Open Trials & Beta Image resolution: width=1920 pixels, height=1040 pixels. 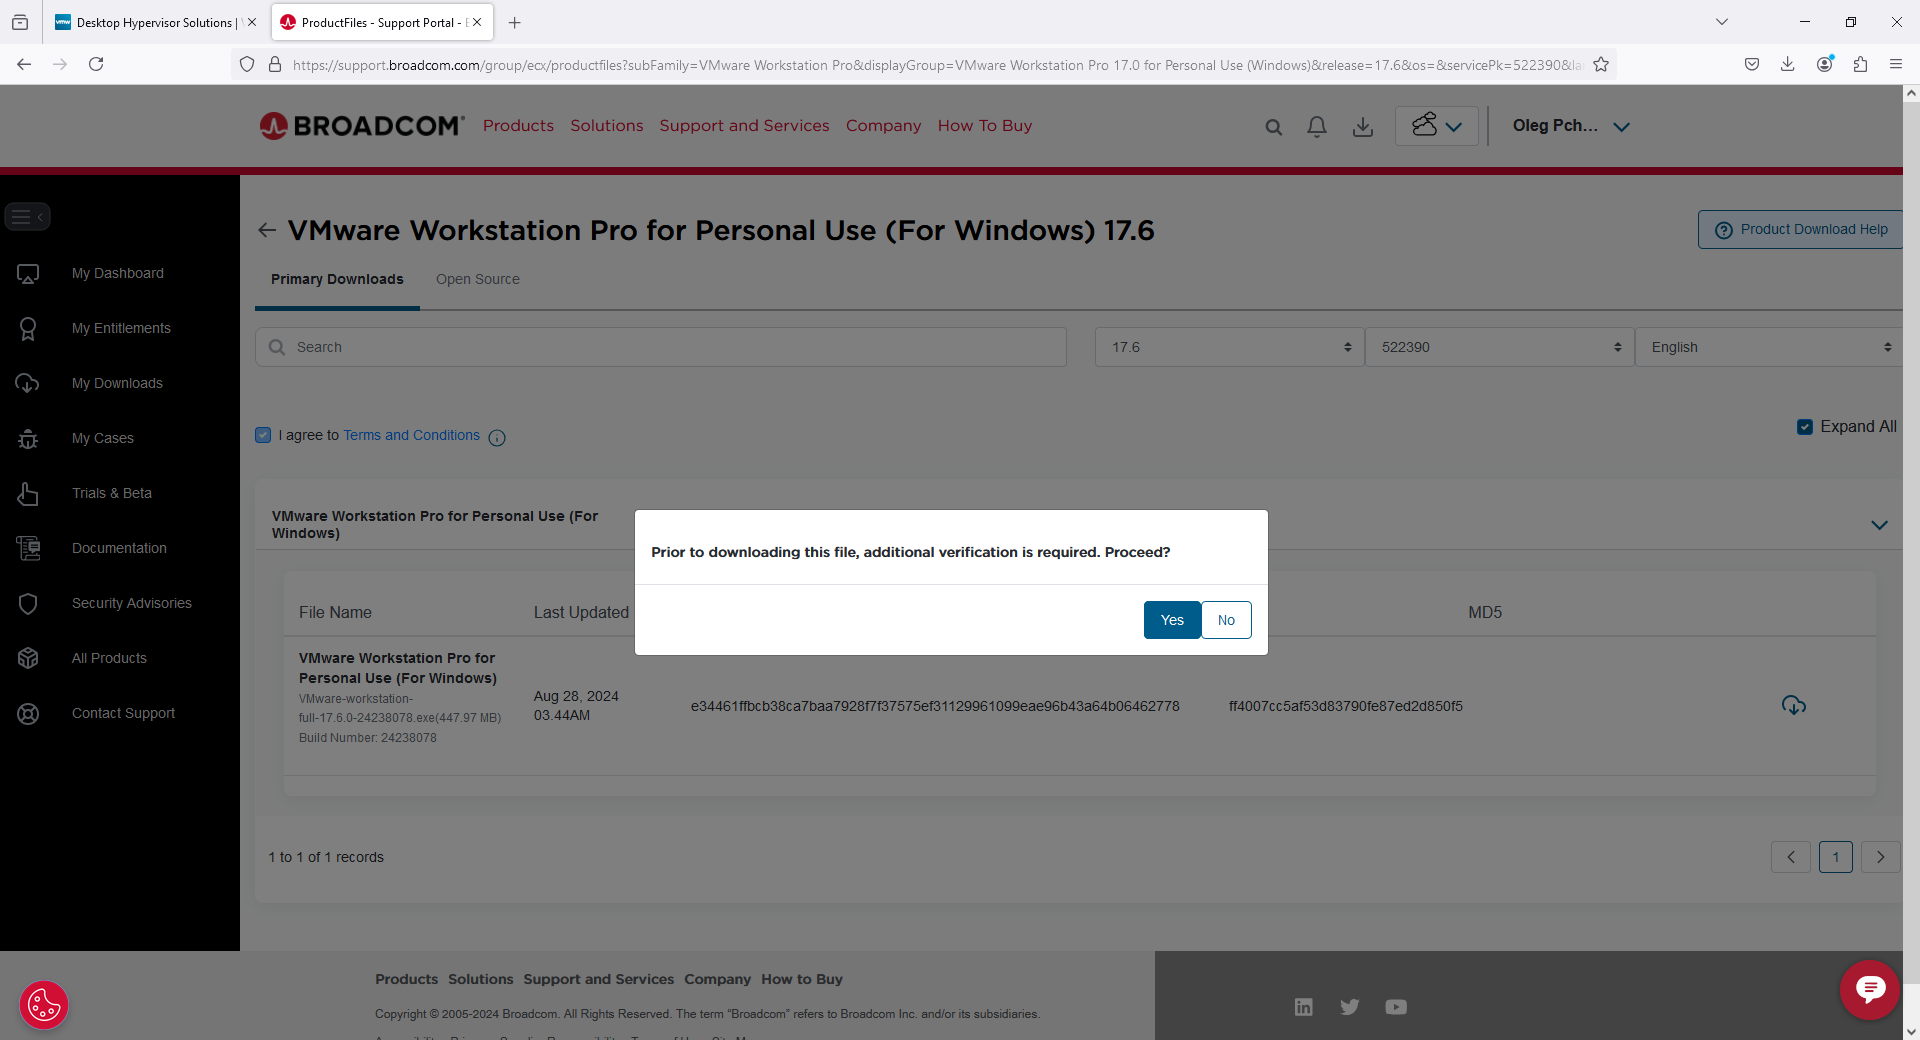tap(112, 494)
